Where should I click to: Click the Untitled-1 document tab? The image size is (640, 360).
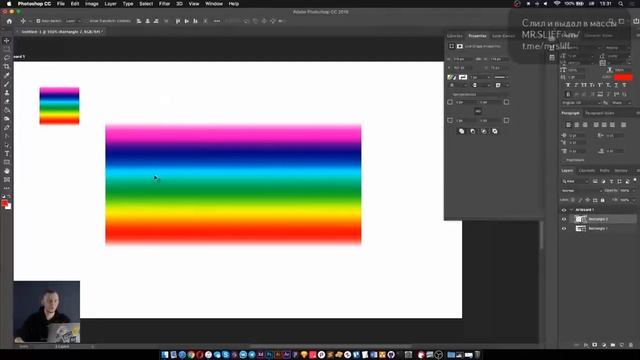coord(62,31)
